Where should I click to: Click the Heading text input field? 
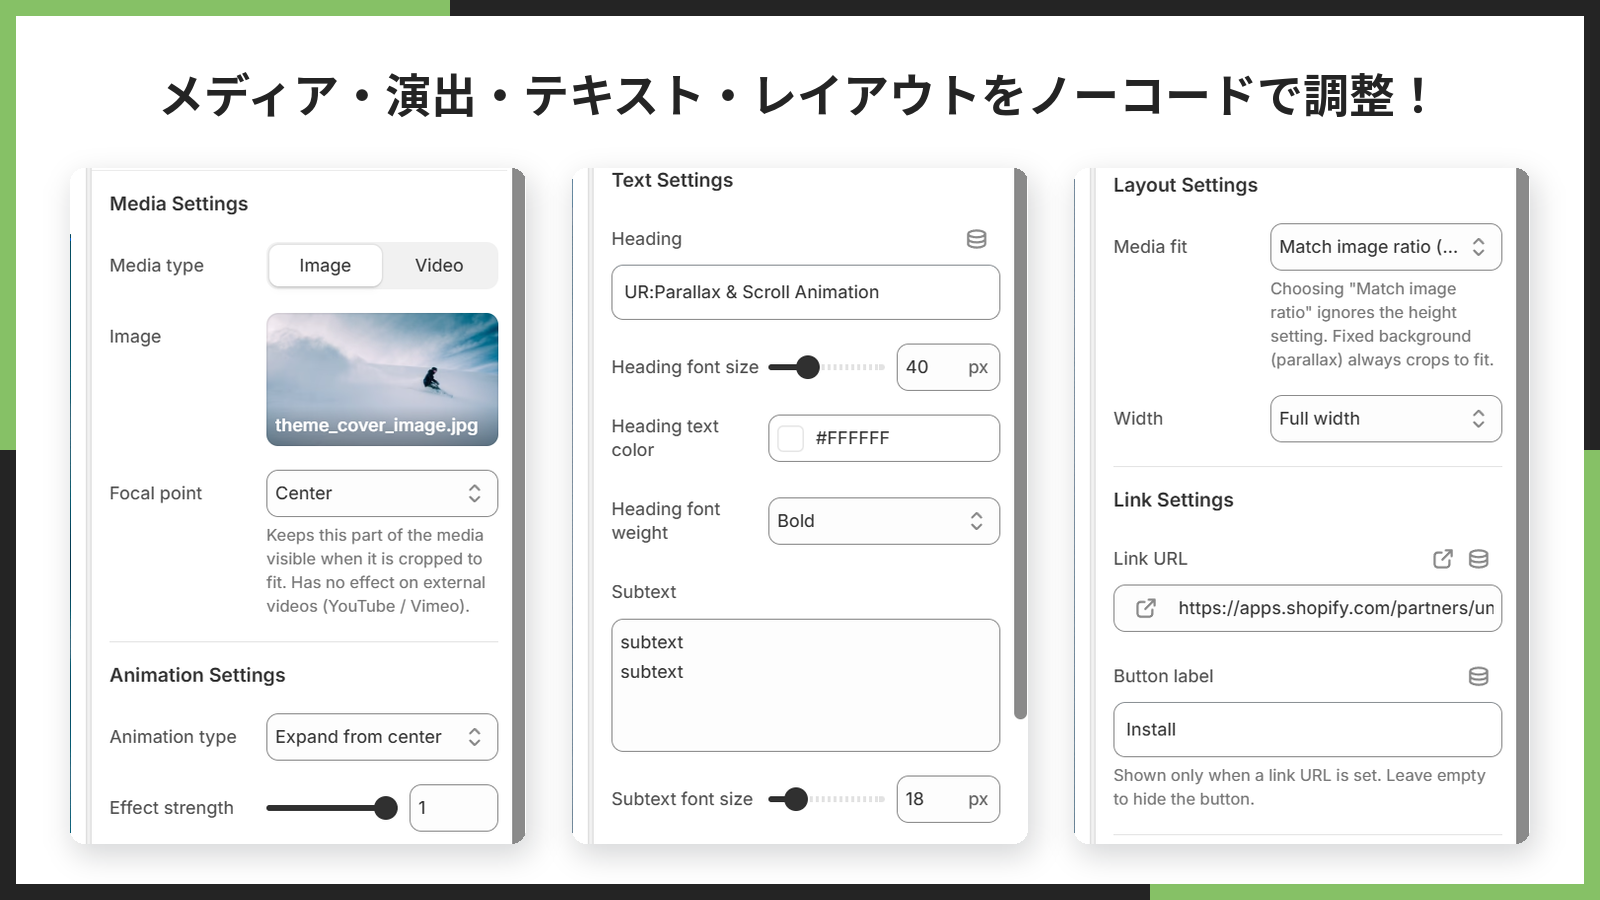click(x=806, y=292)
